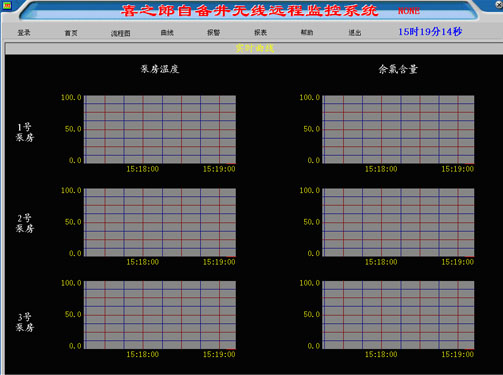Select 1号泵房 泵房湿度 trend chart

point(160,129)
